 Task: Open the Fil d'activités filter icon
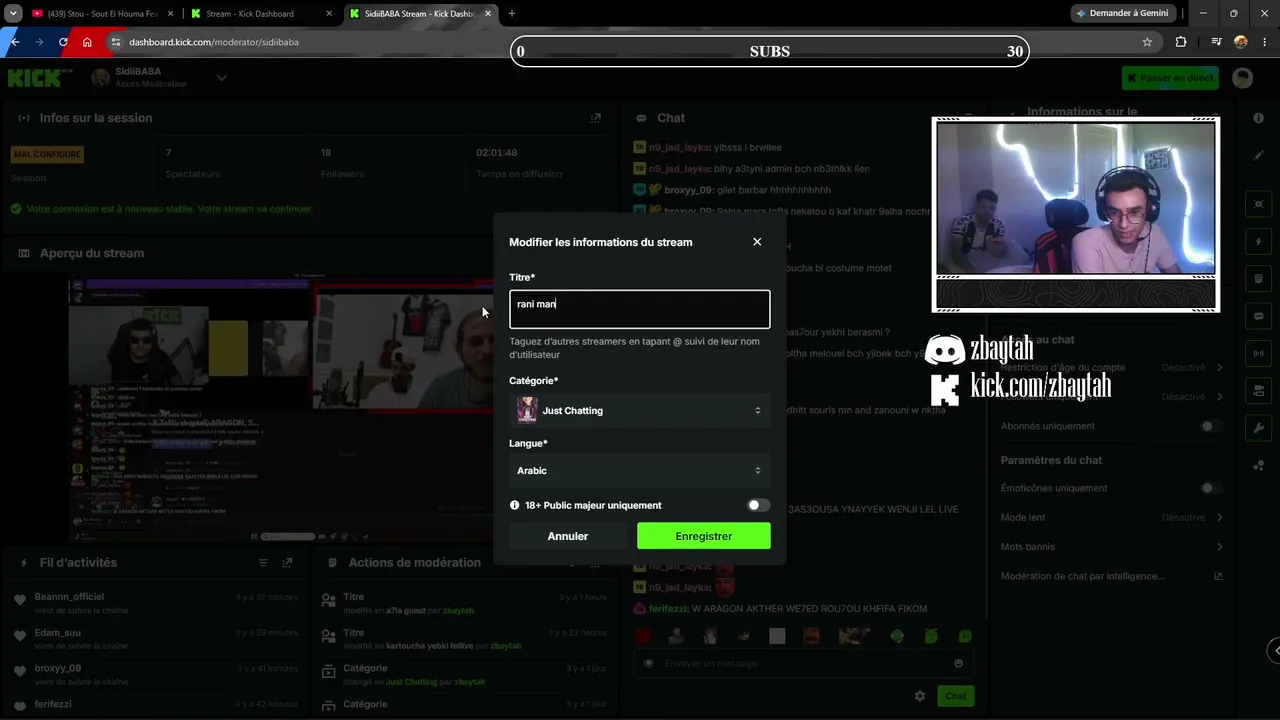coord(264,563)
